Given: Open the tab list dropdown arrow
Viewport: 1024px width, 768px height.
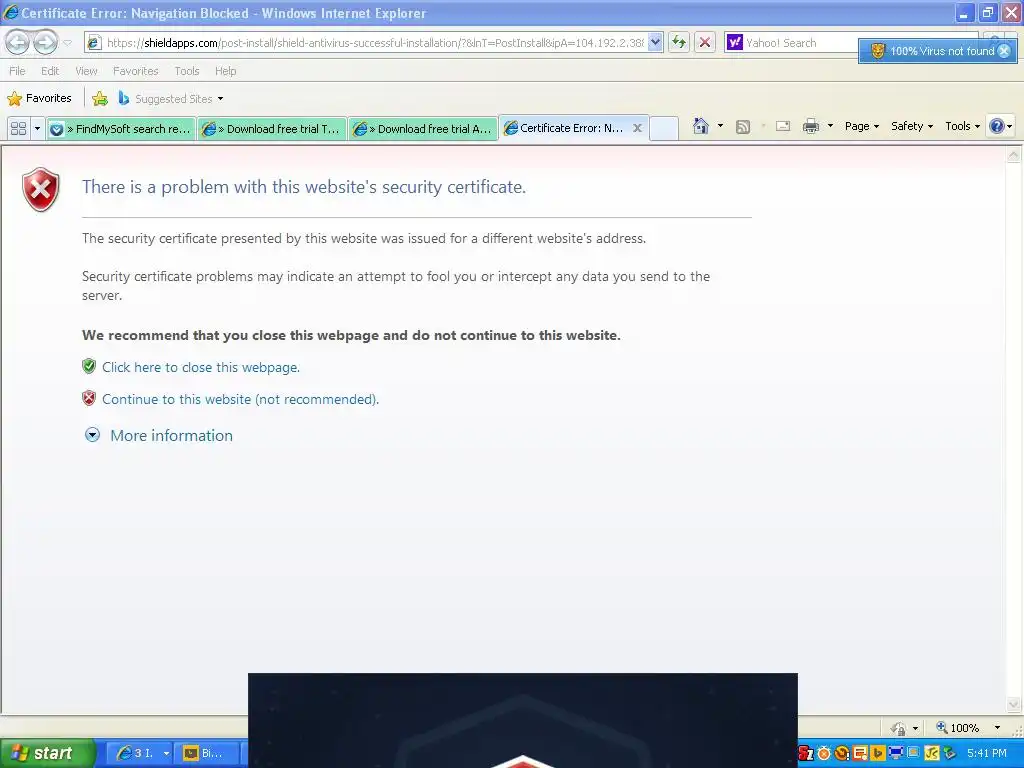Looking at the screenshot, I should [x=37, y=129].
